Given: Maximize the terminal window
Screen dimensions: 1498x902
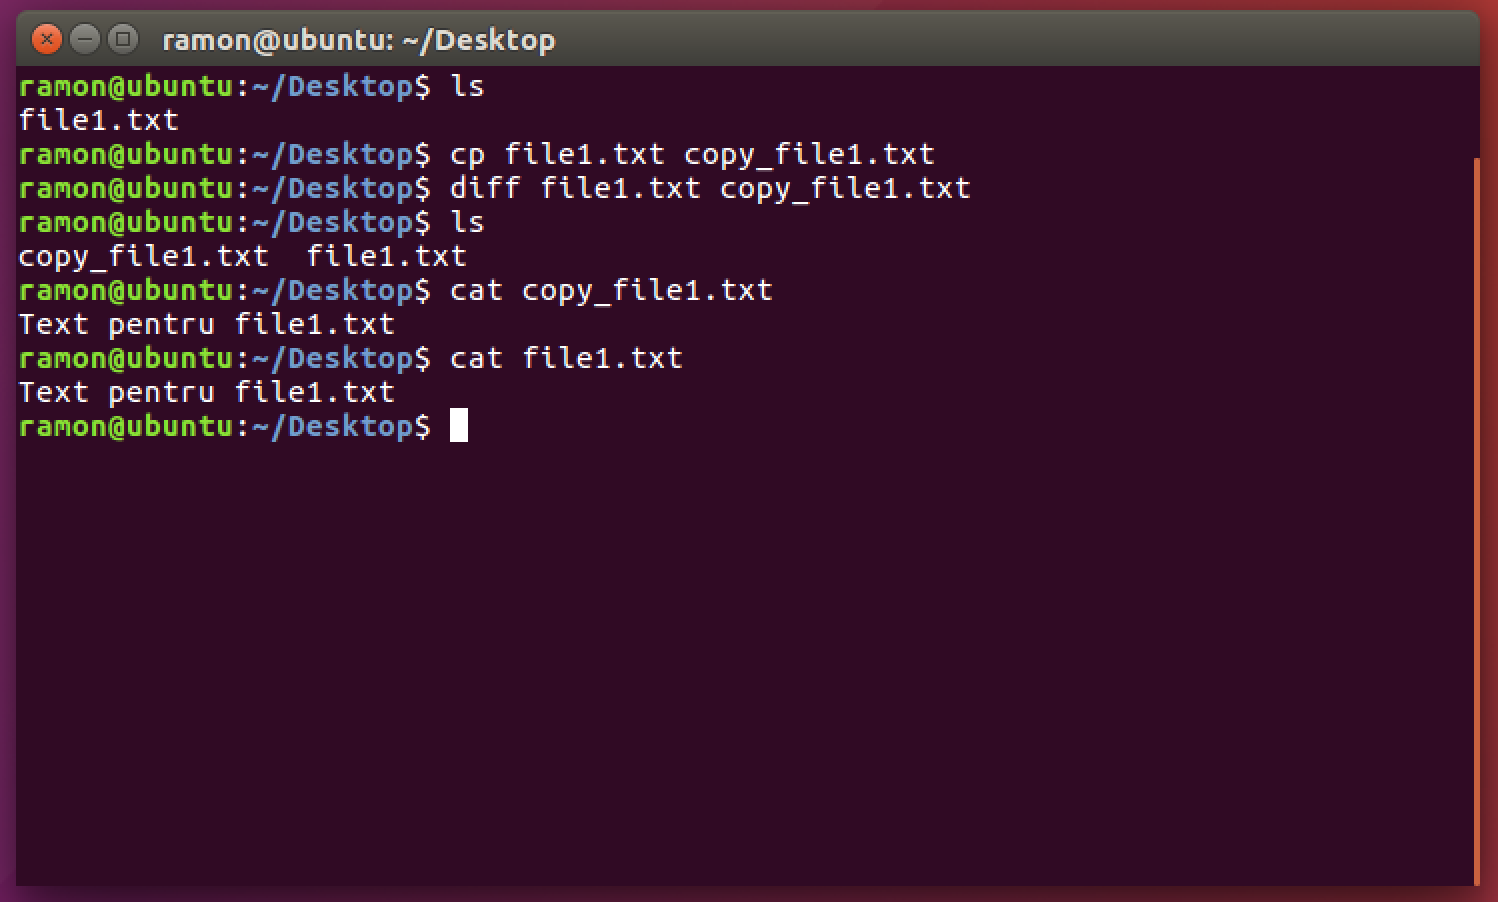Looking at the screenshot, I should click(x=122, y=40).
